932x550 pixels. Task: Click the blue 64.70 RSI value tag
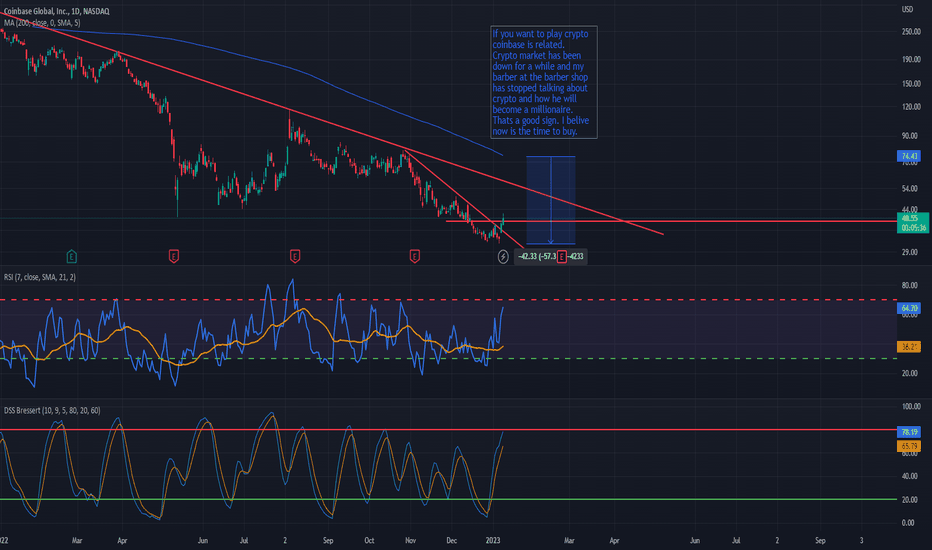[909, 308]
